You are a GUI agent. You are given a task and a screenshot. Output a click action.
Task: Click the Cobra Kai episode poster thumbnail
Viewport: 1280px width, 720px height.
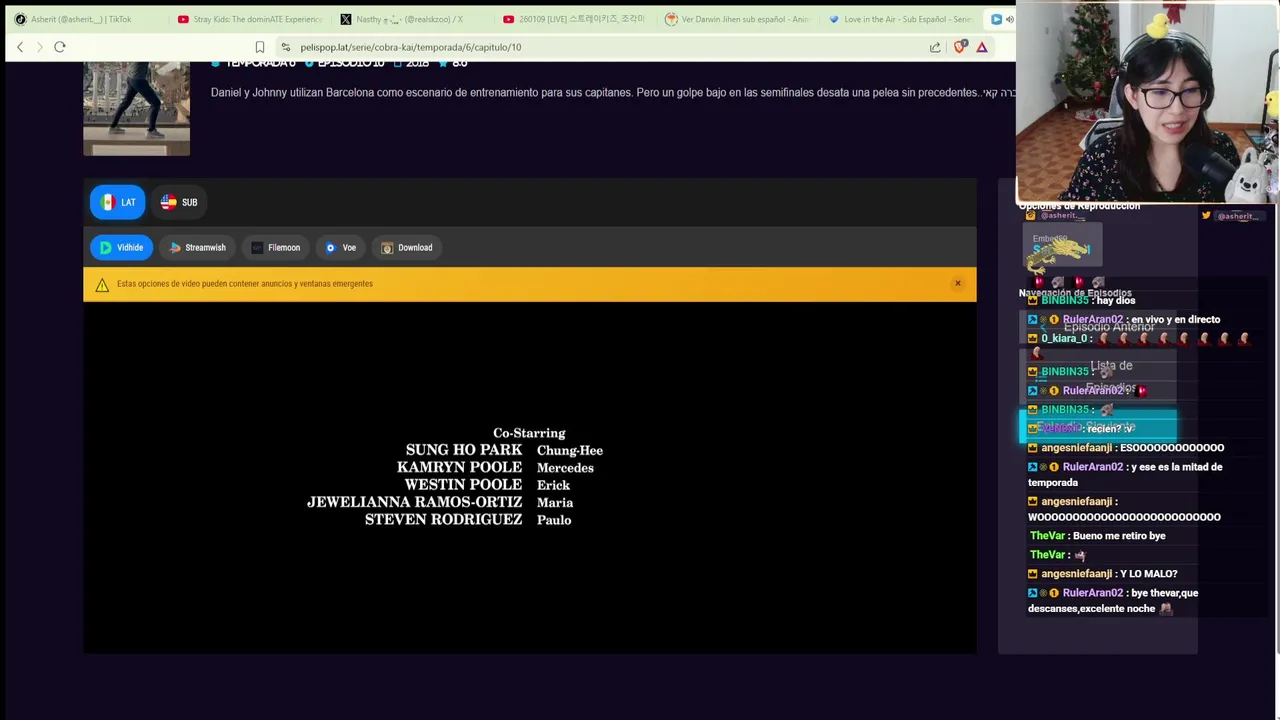pyautogui.click(x=137, y=108)
